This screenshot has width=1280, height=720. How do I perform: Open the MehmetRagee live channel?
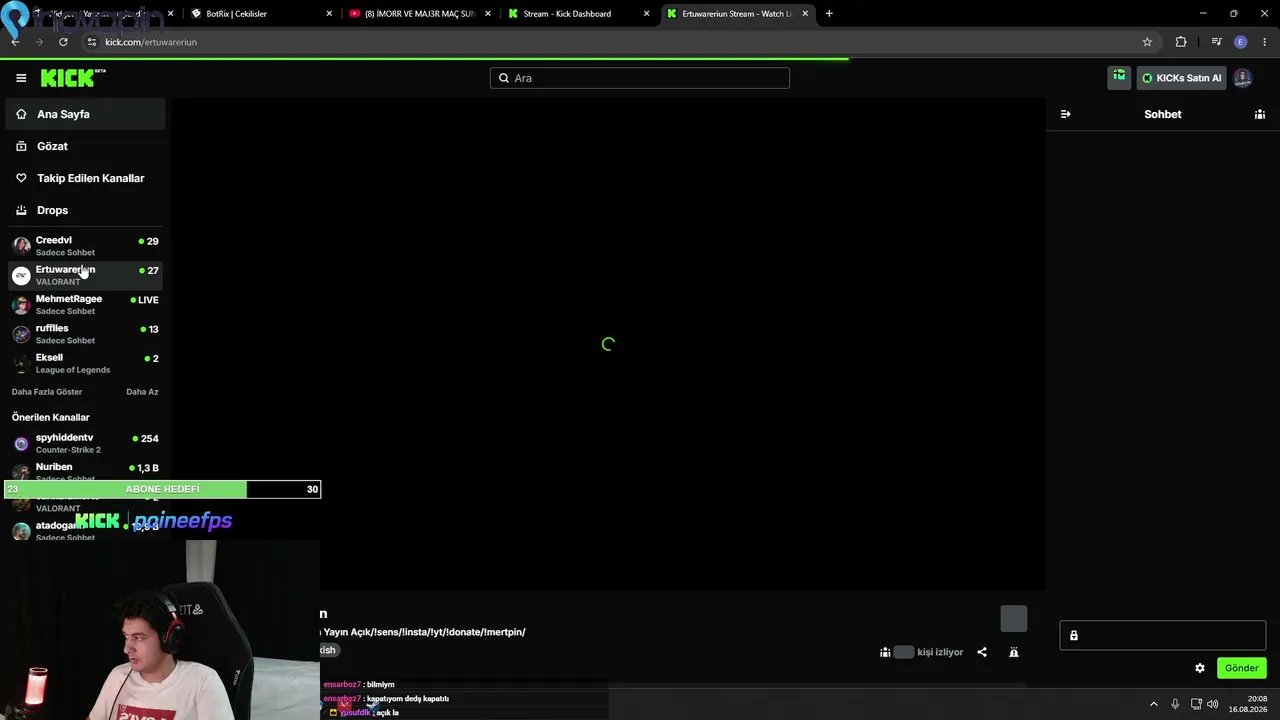[85, 304]
